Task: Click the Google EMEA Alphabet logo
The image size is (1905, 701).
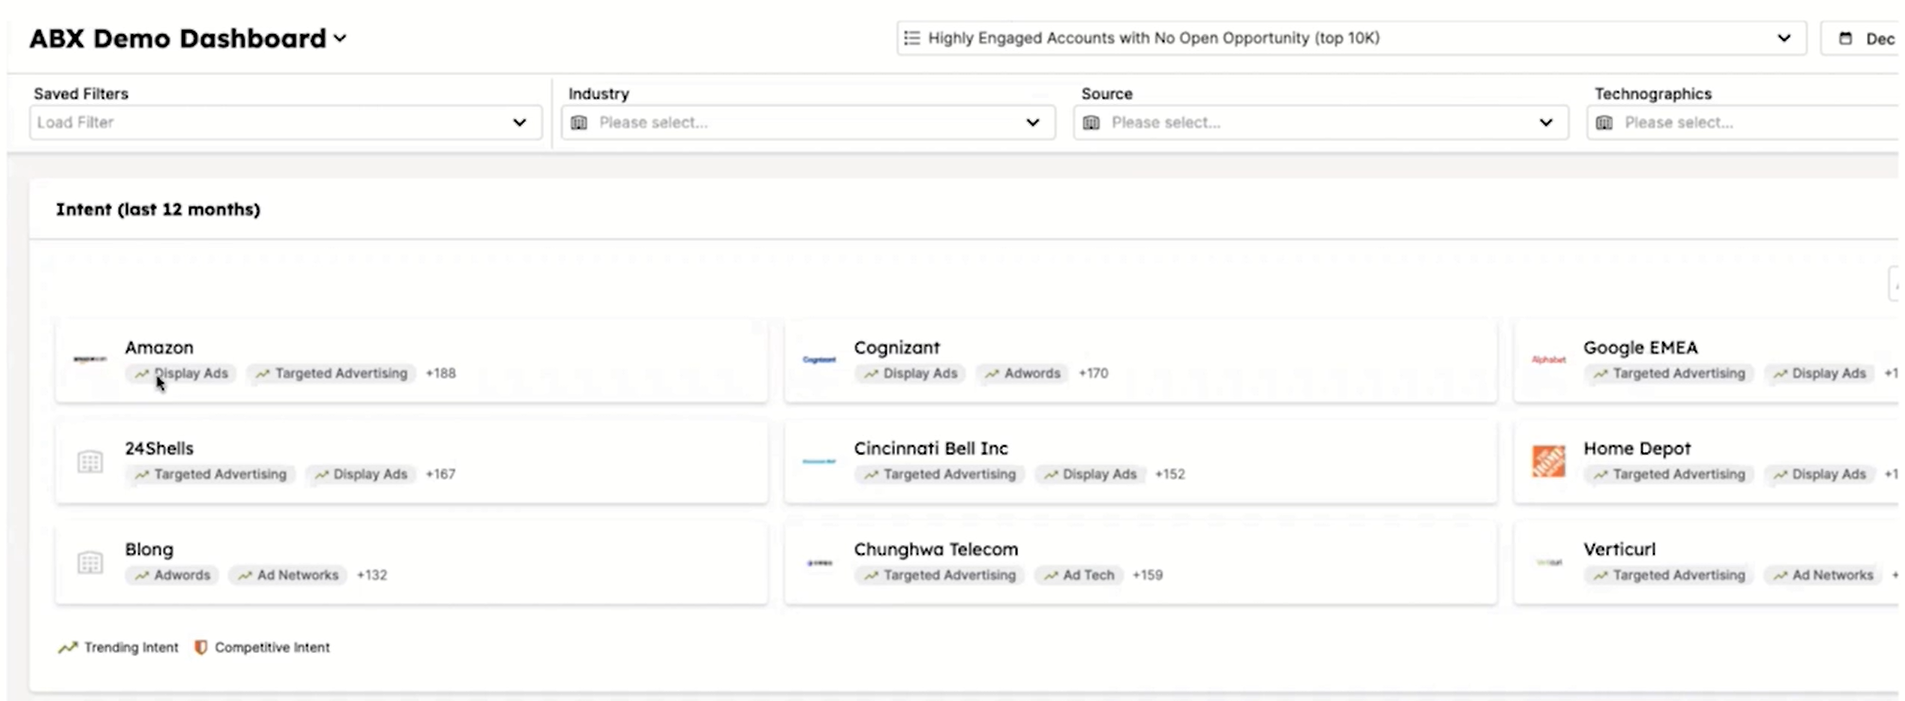Action: coord(1548,360)
